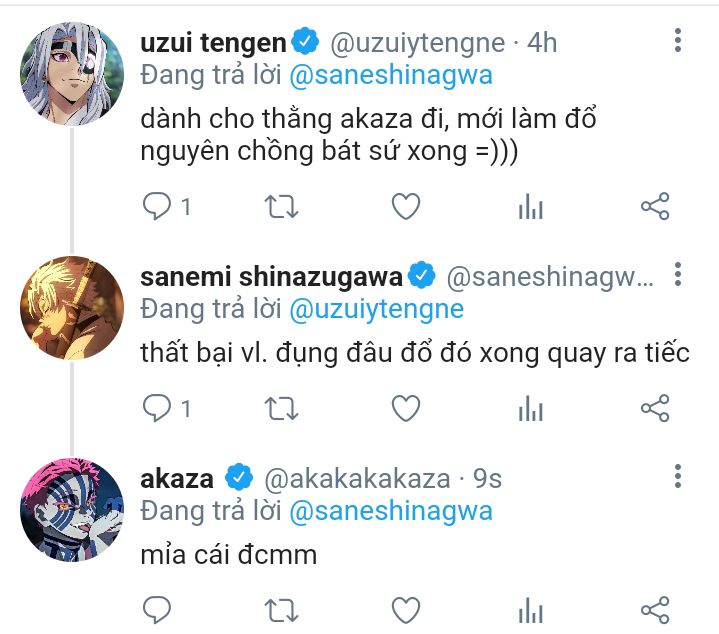Reply to akaza's tweet

click(x=158, y=609)
